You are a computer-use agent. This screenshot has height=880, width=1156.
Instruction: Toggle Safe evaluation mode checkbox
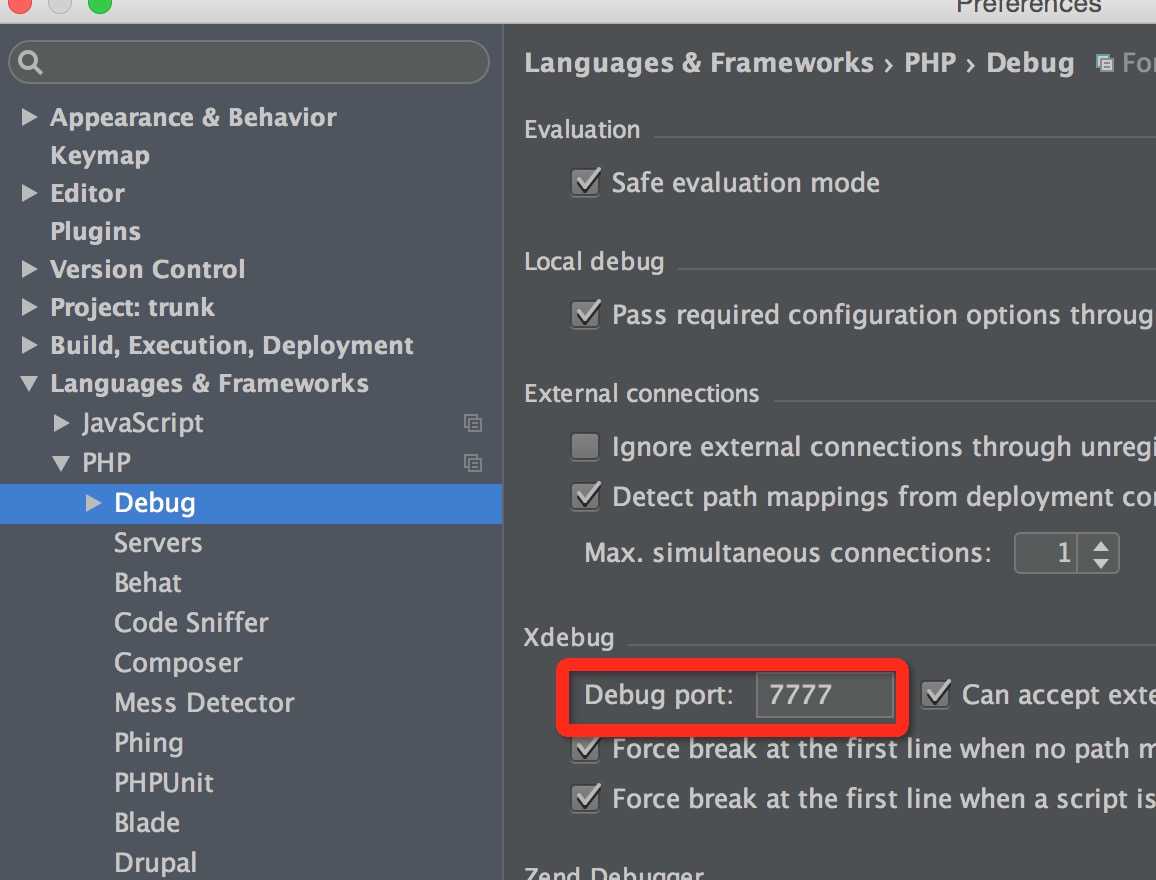585,183
